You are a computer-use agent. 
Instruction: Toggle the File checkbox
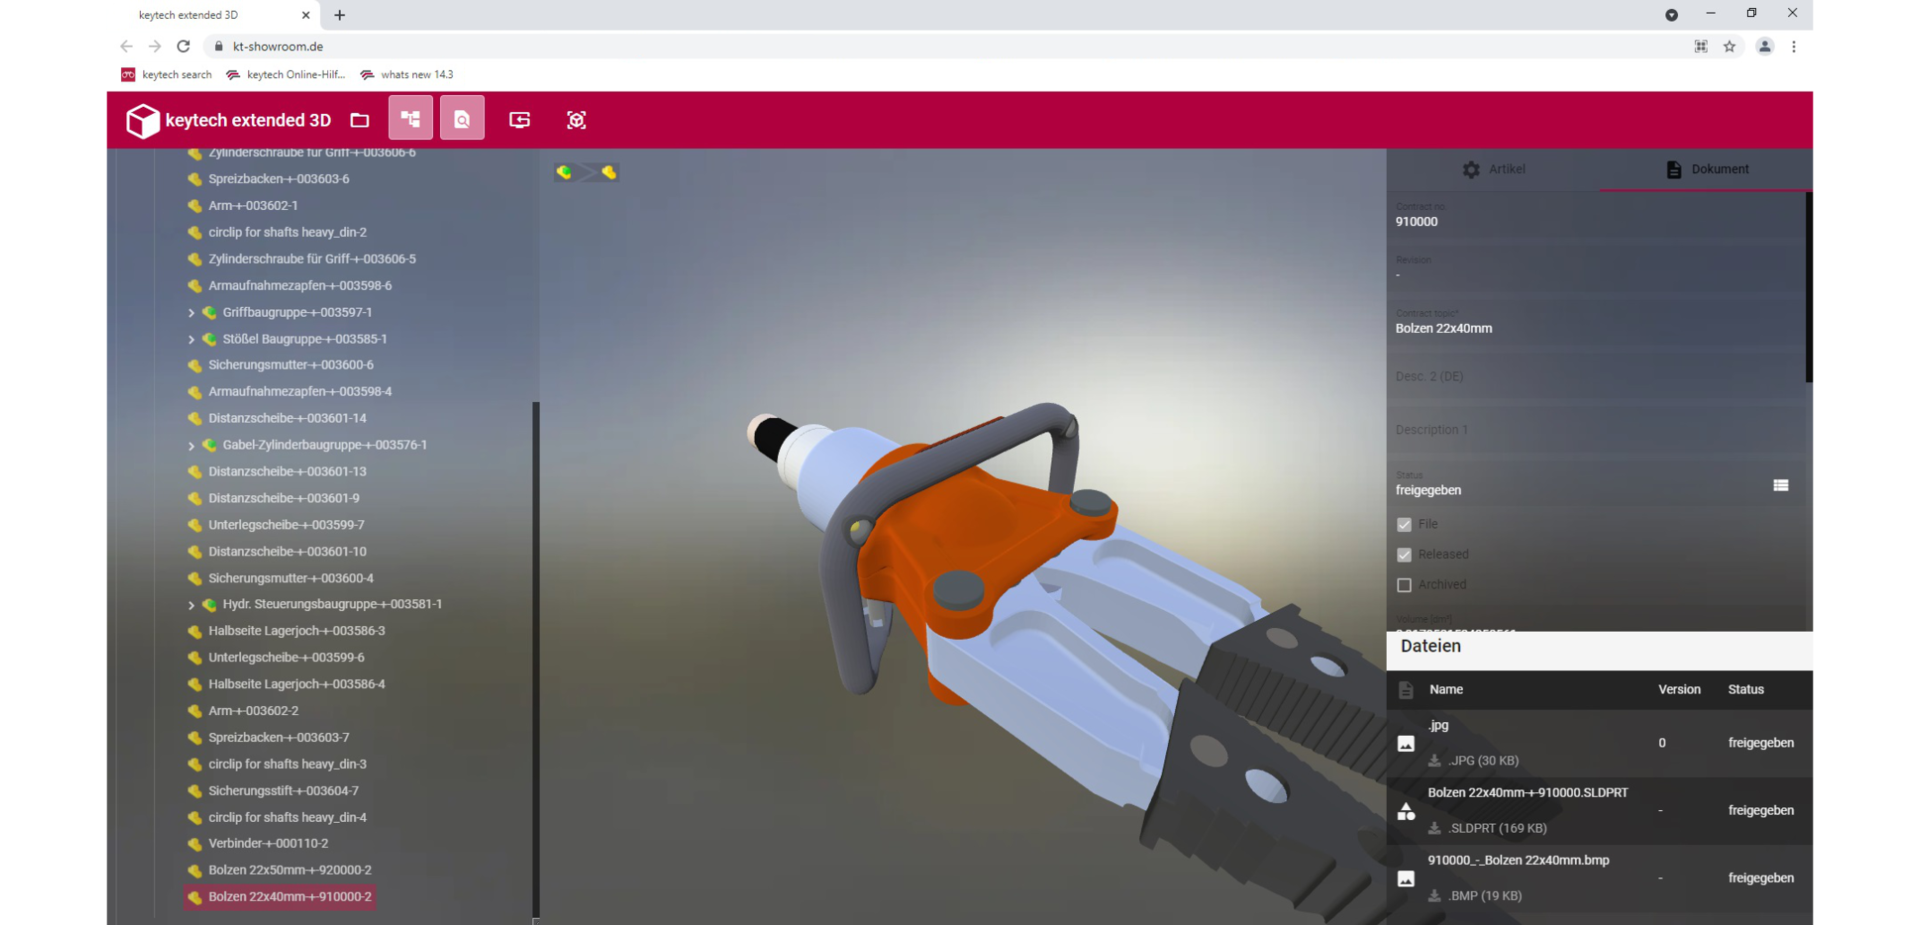(1404, 525)
